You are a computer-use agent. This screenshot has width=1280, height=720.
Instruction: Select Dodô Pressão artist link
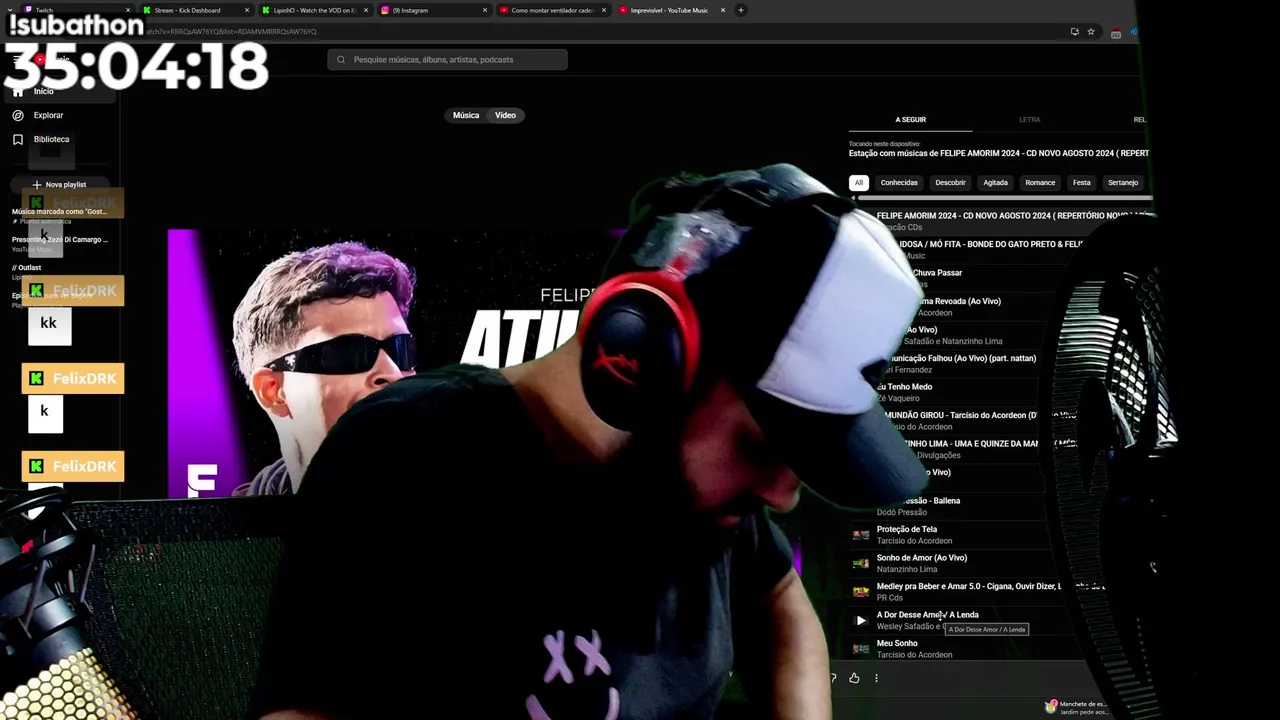click(x=901, y=512)
